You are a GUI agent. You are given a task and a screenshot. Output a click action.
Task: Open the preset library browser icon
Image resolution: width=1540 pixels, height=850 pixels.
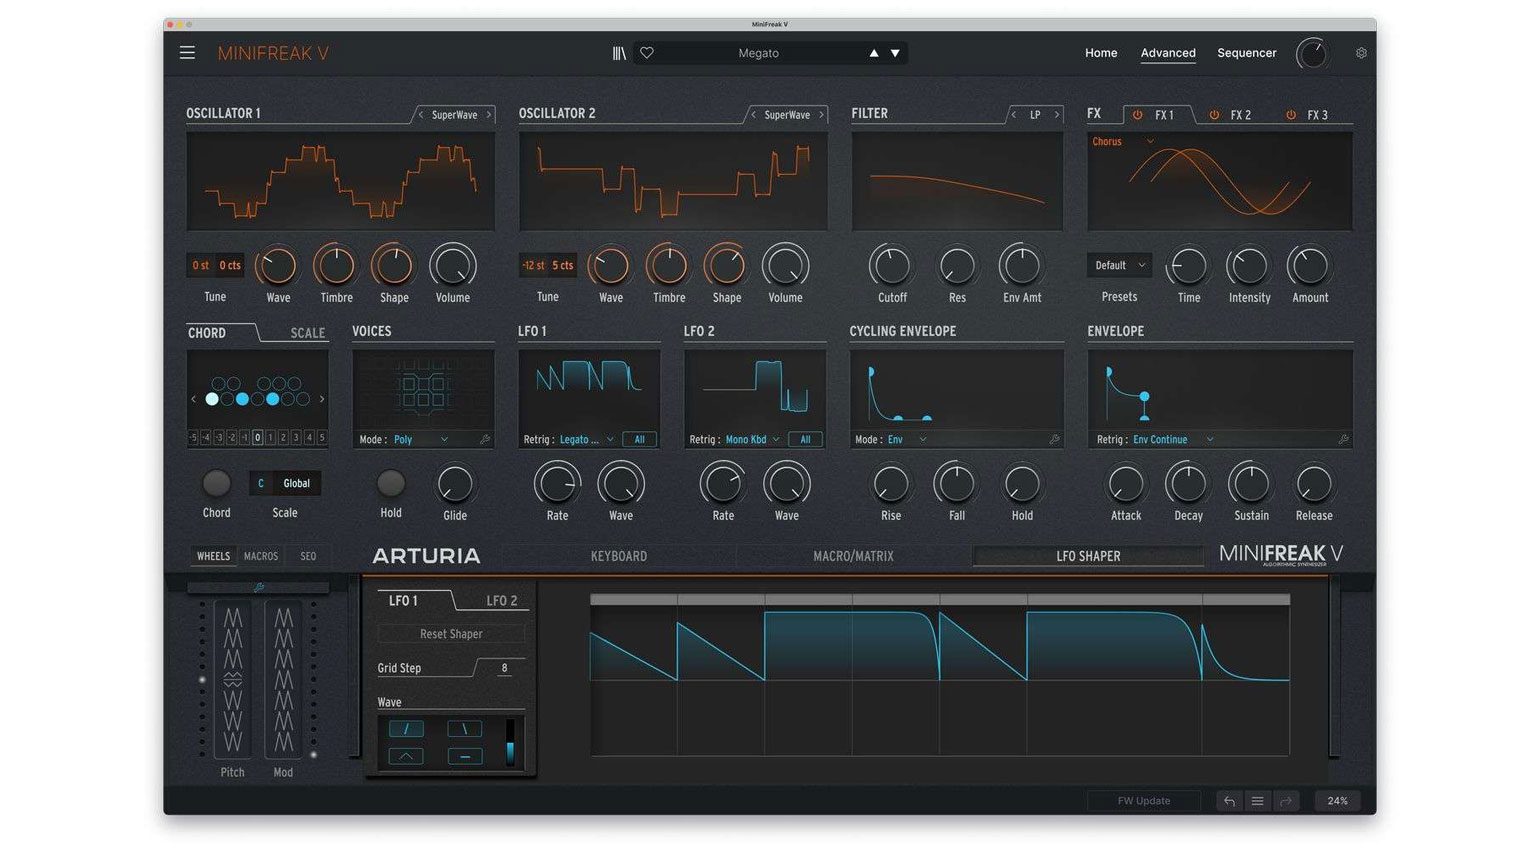coord(619,52)
